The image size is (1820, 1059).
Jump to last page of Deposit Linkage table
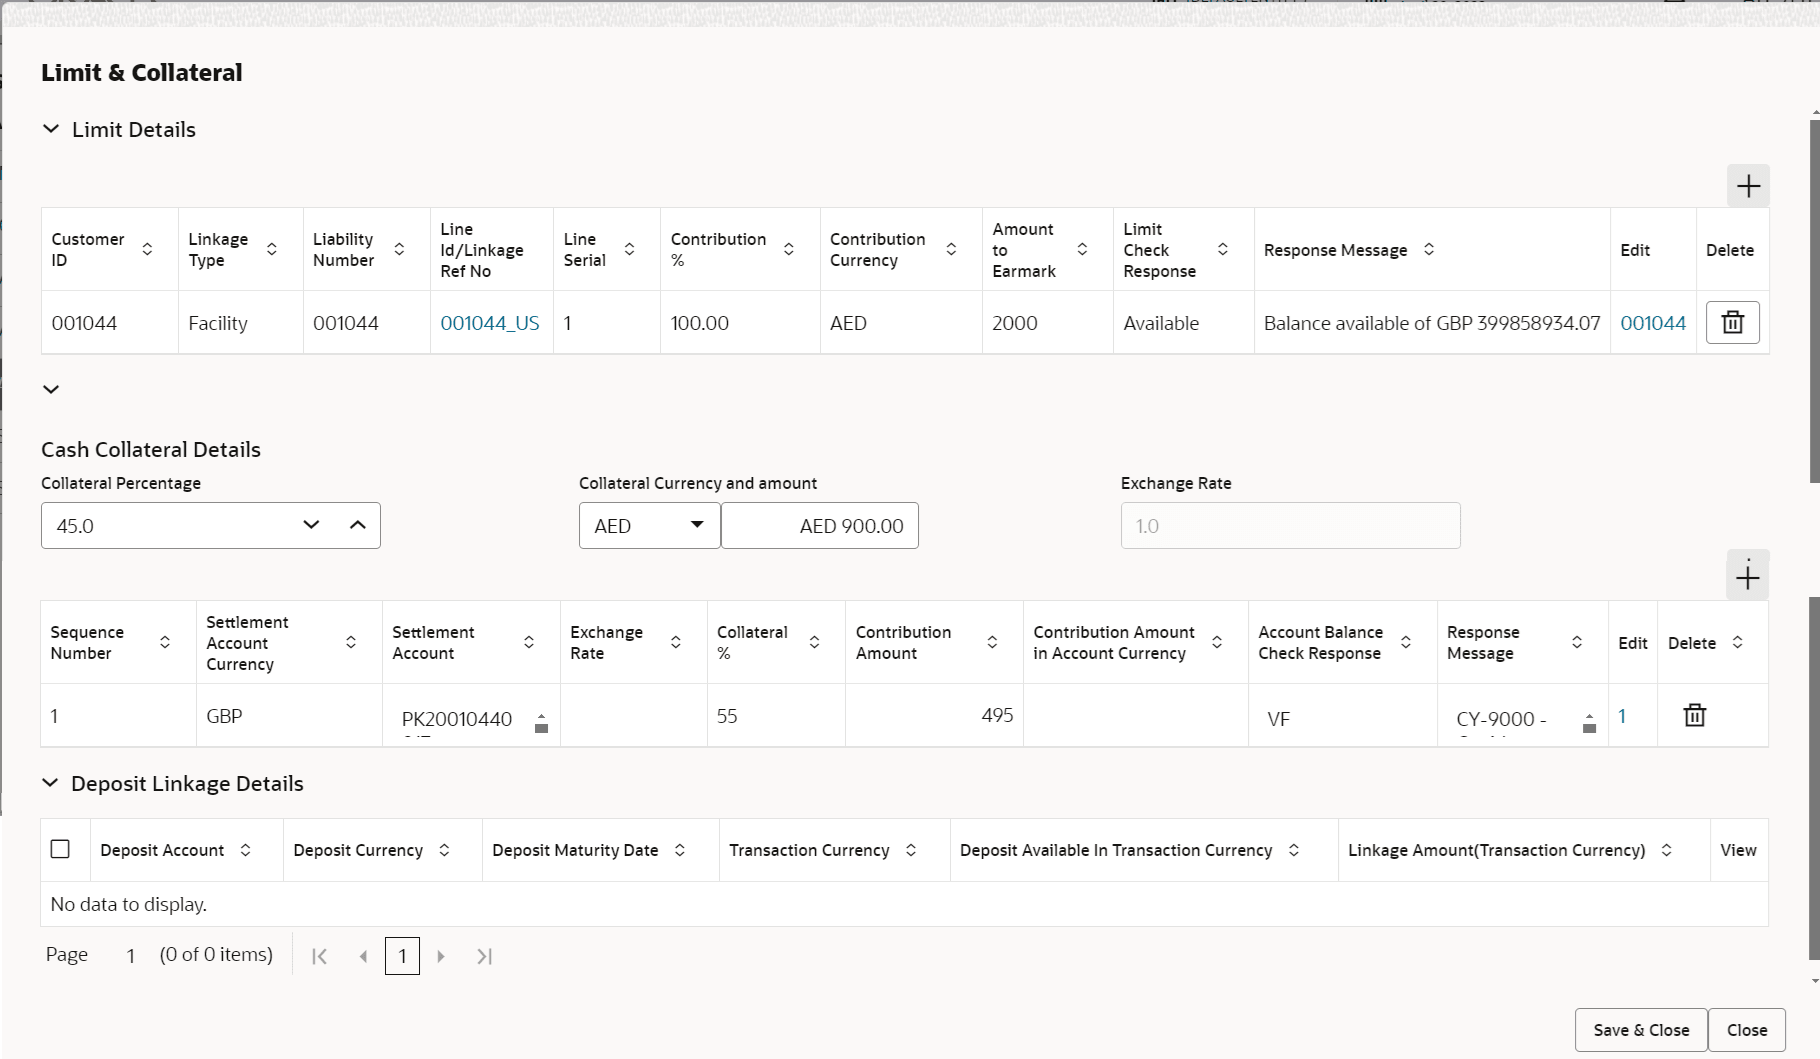pos(485,956)
